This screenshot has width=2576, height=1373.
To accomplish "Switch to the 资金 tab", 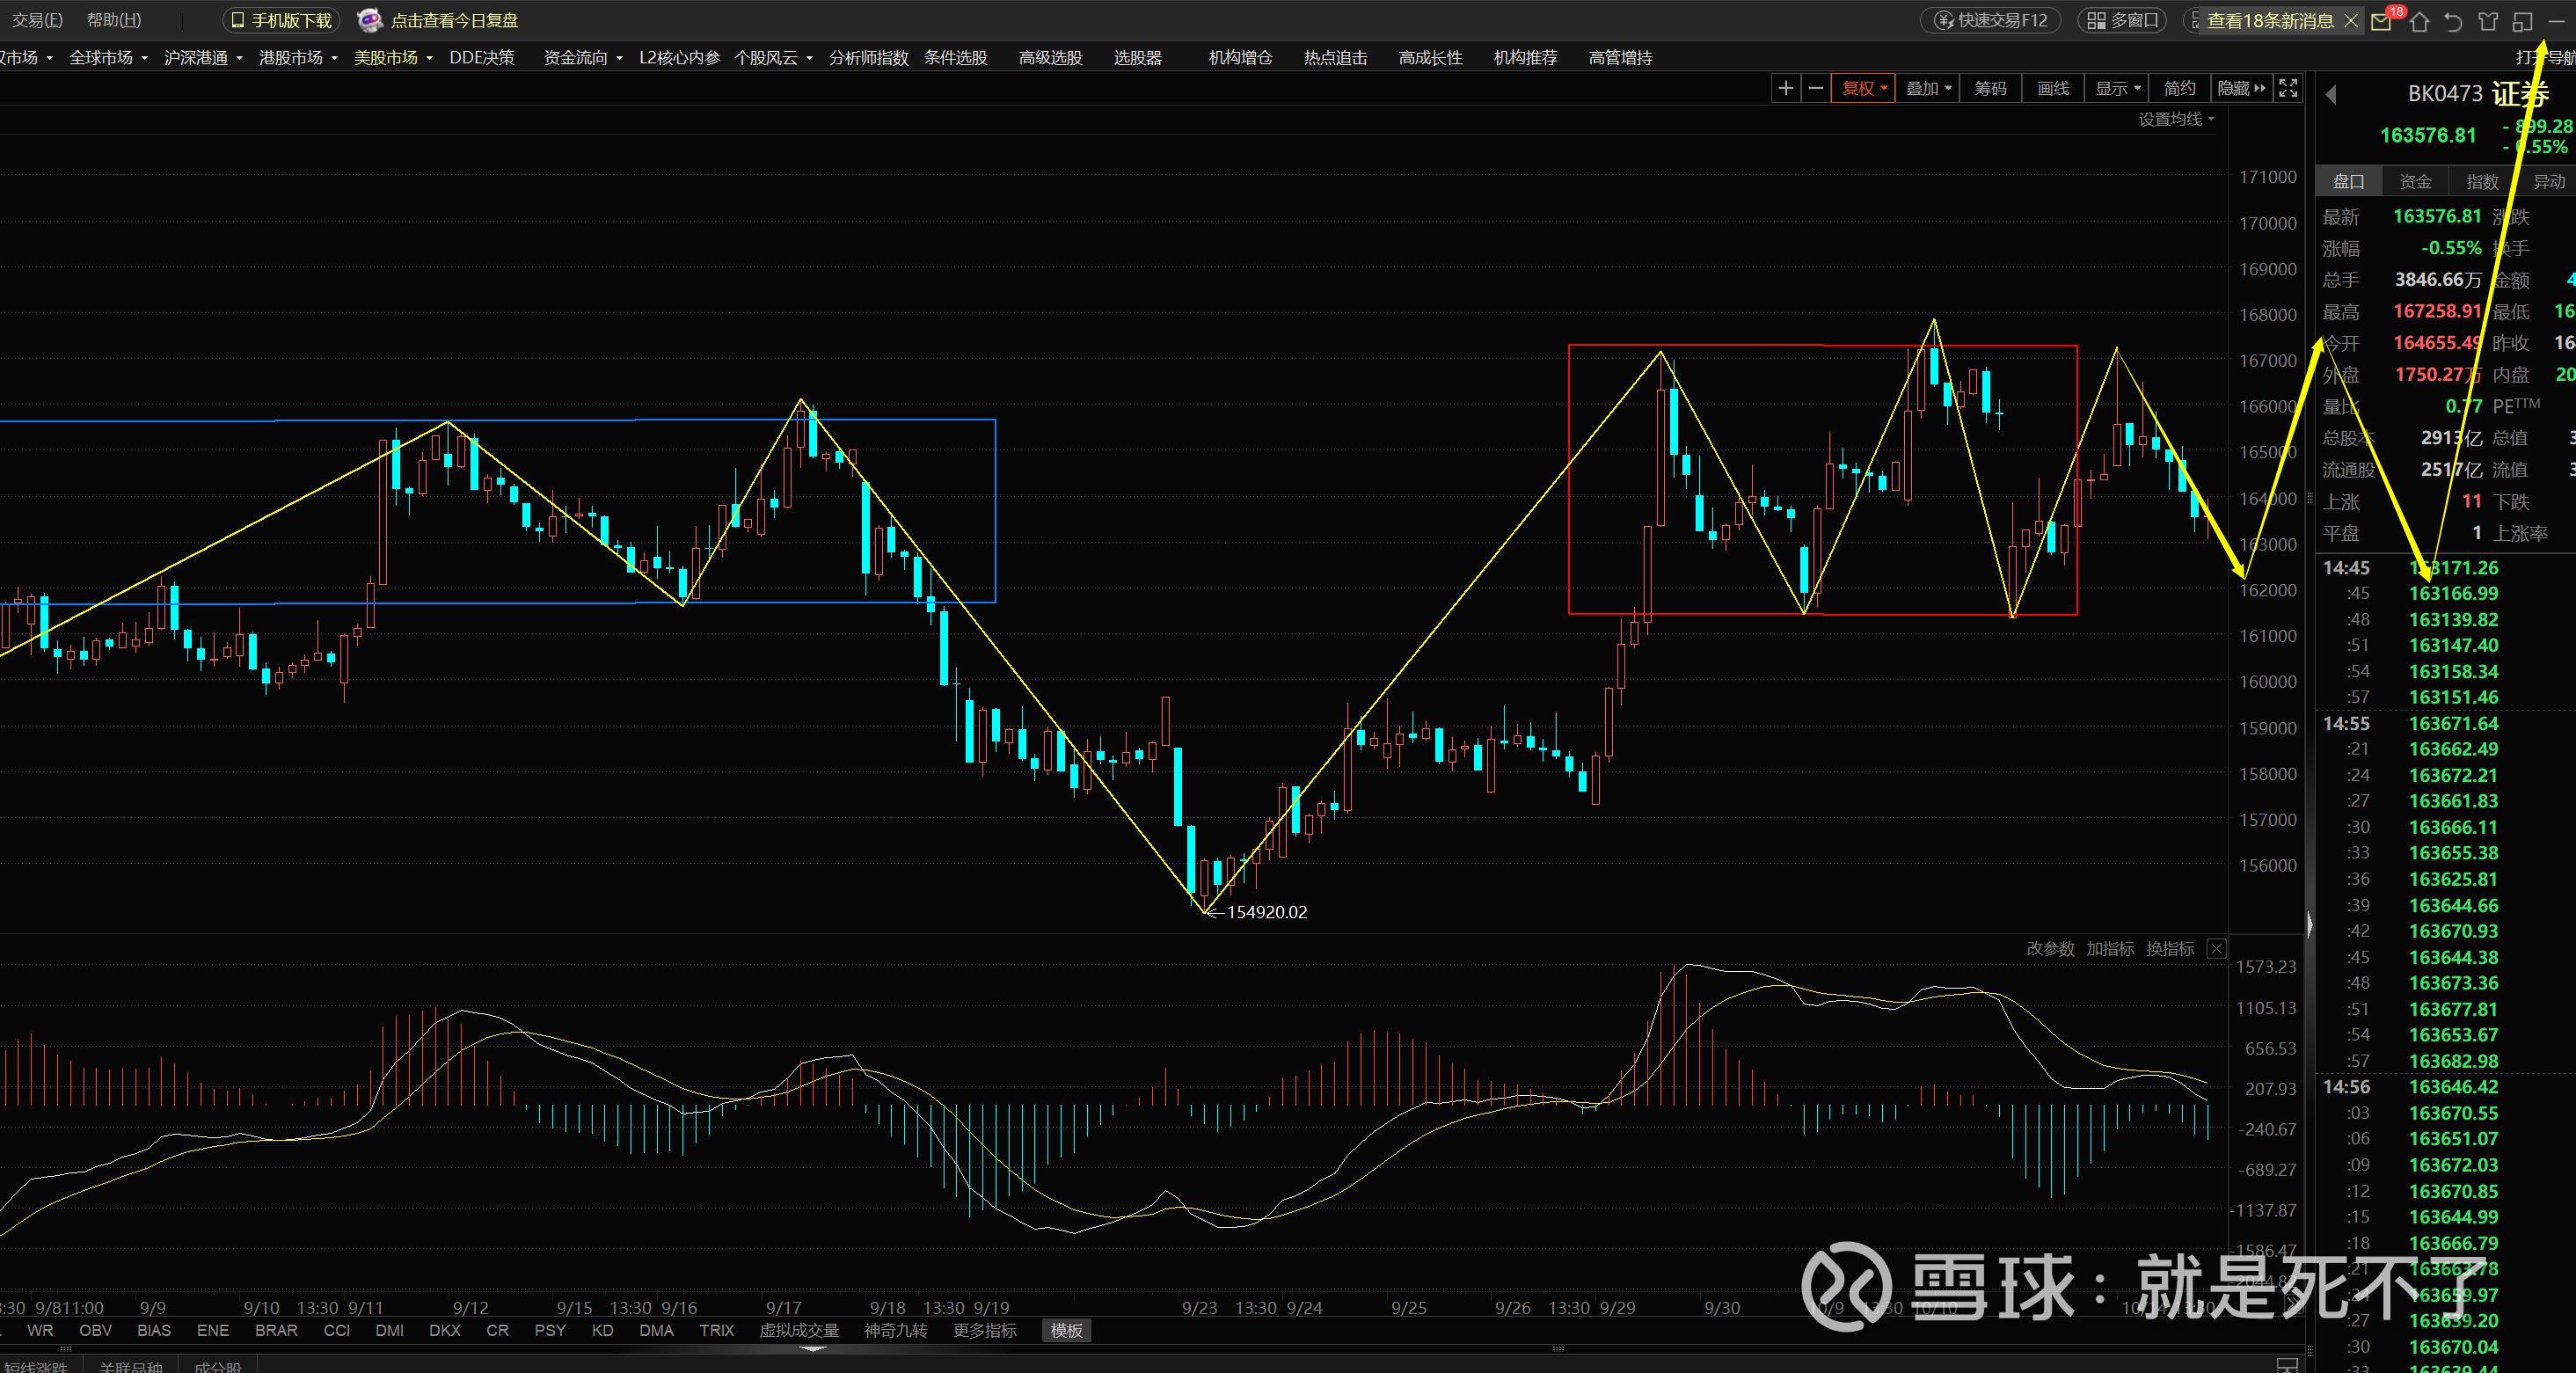I will coord(2415,182).
